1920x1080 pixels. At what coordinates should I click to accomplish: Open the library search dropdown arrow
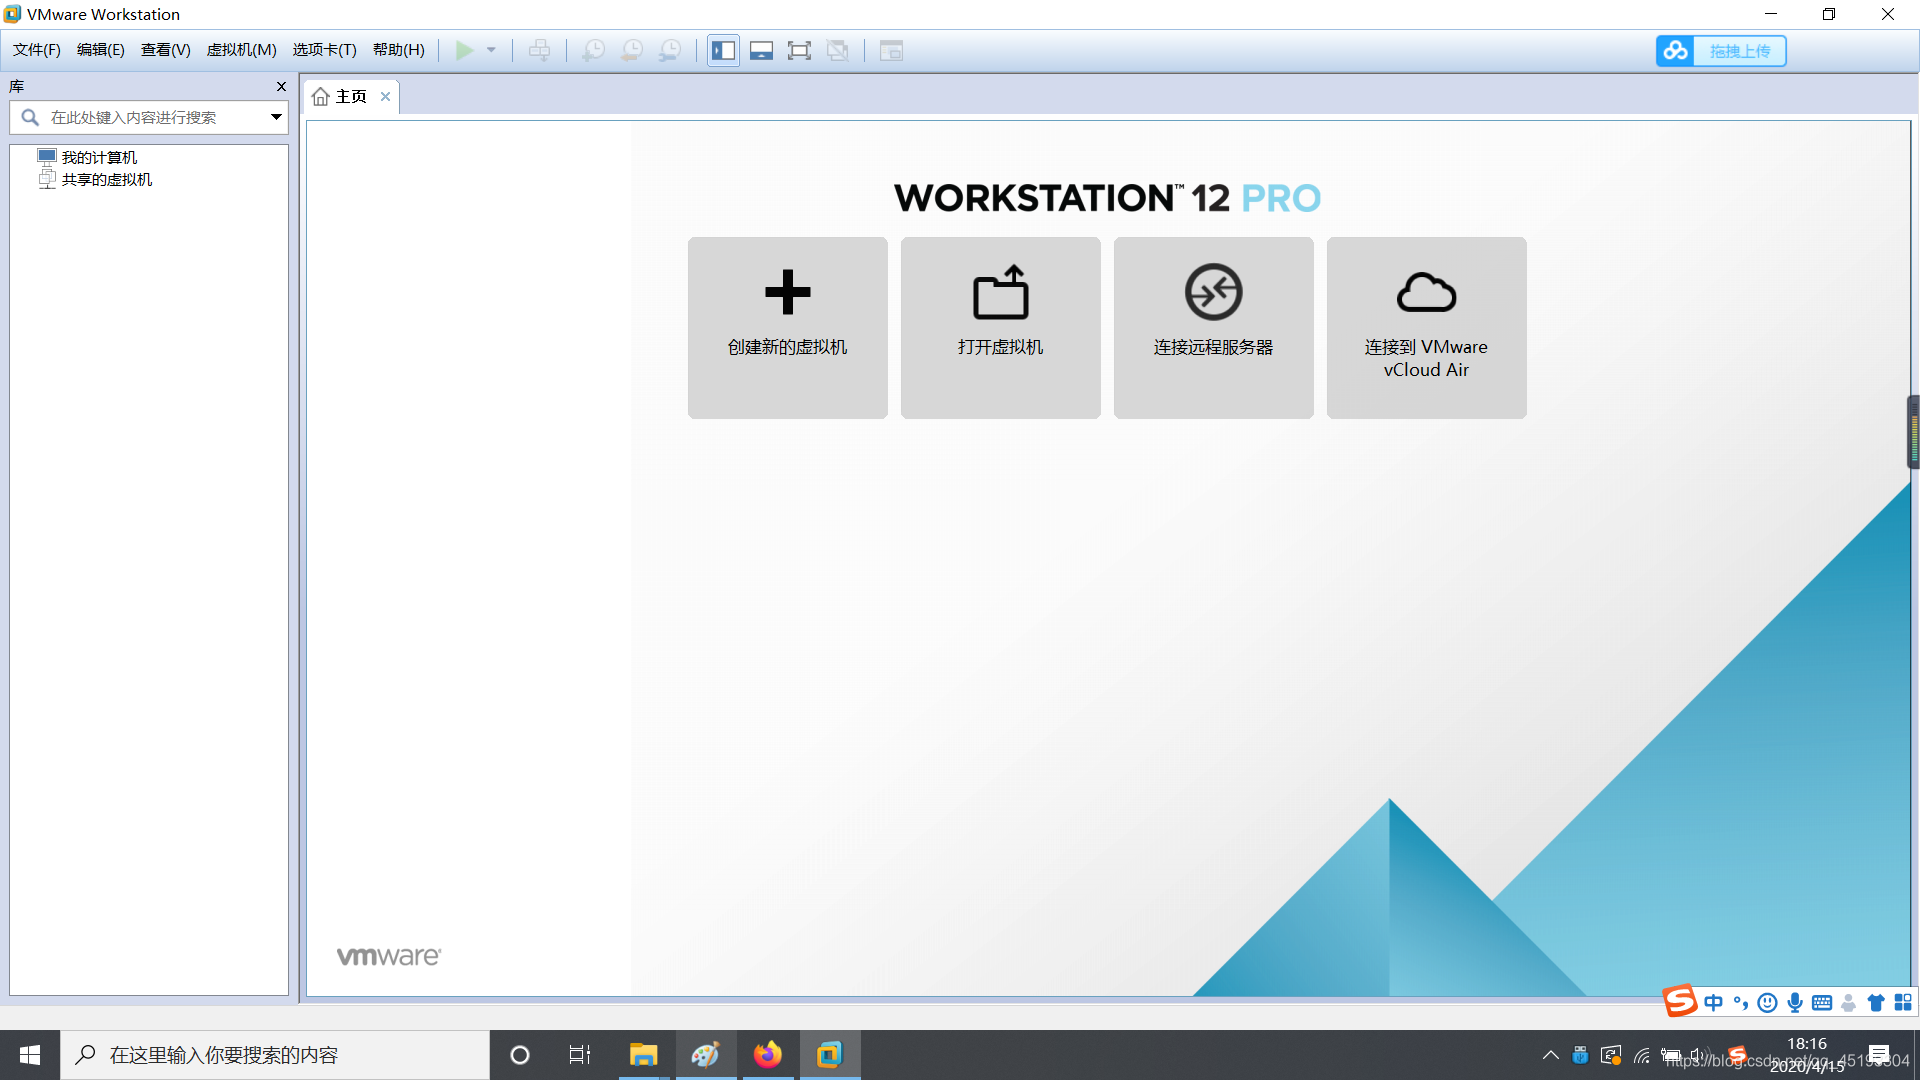click(x=276, y=118)
